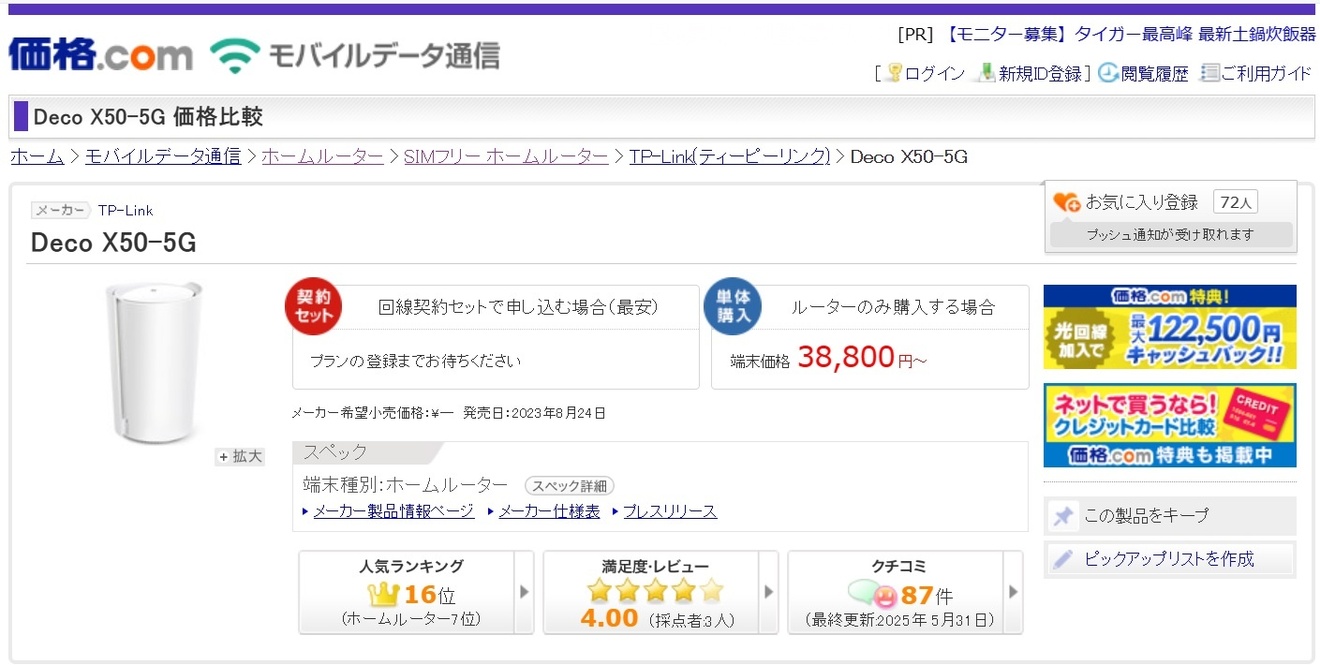Go to ホーム breadcrumb
Screen dimensions: 1320x665
37,156
